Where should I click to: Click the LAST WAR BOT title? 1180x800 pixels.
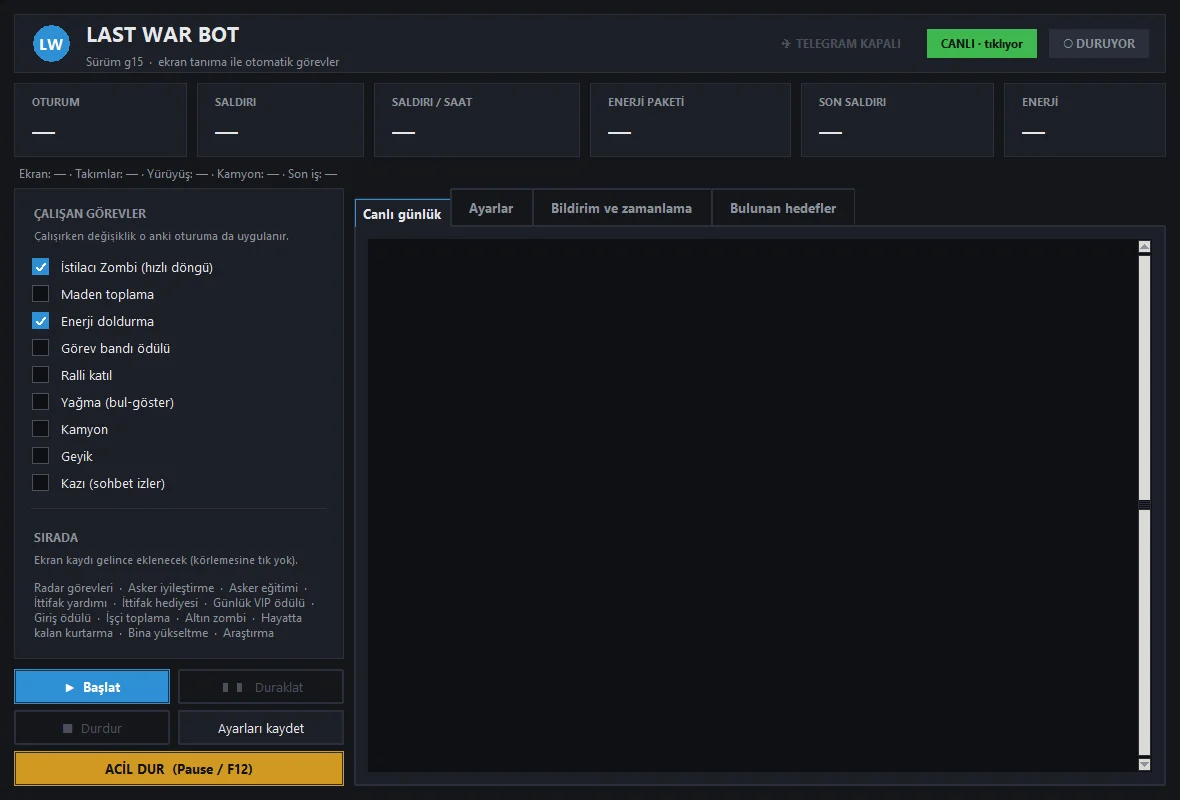(163, 35)
